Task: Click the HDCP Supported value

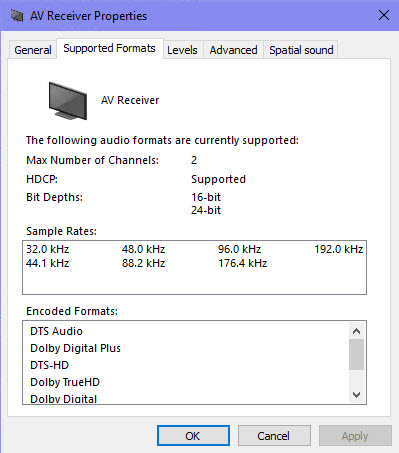Action: (x=218, y=179)
